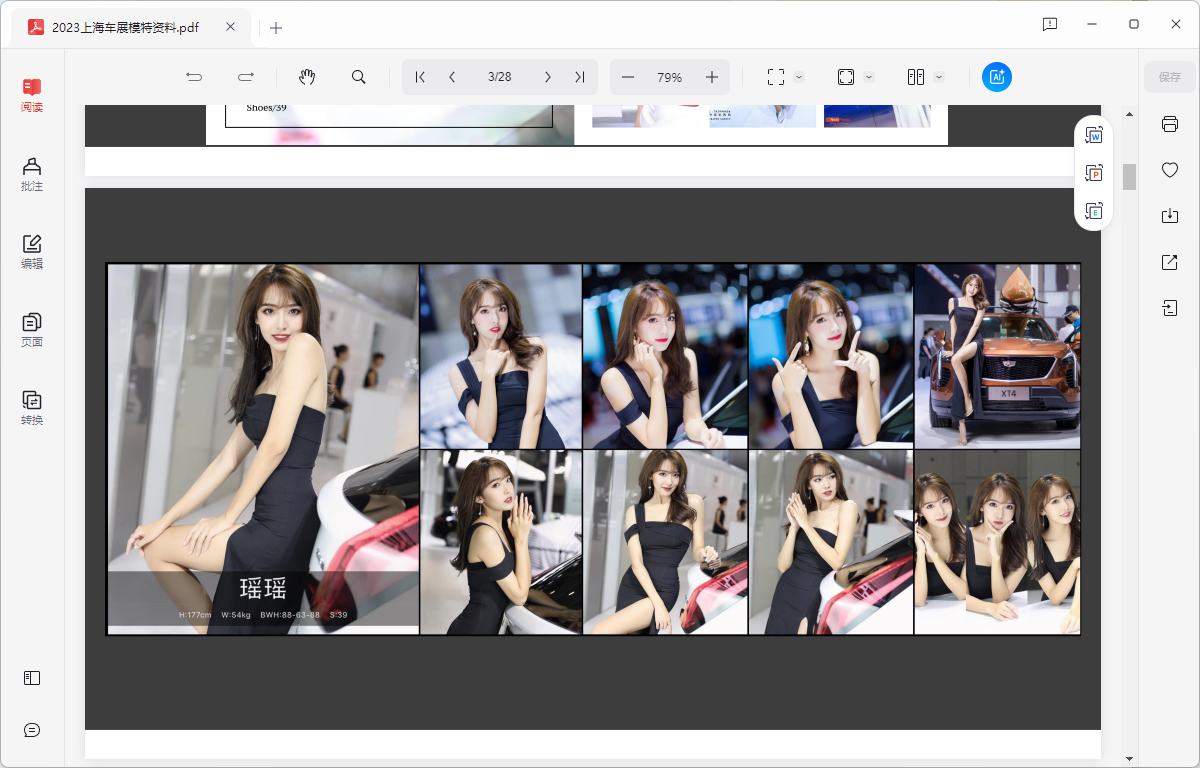This screenshot has width=1200, height=768.
Task: Click the page number field 3/28
Action: coord(500,77)
